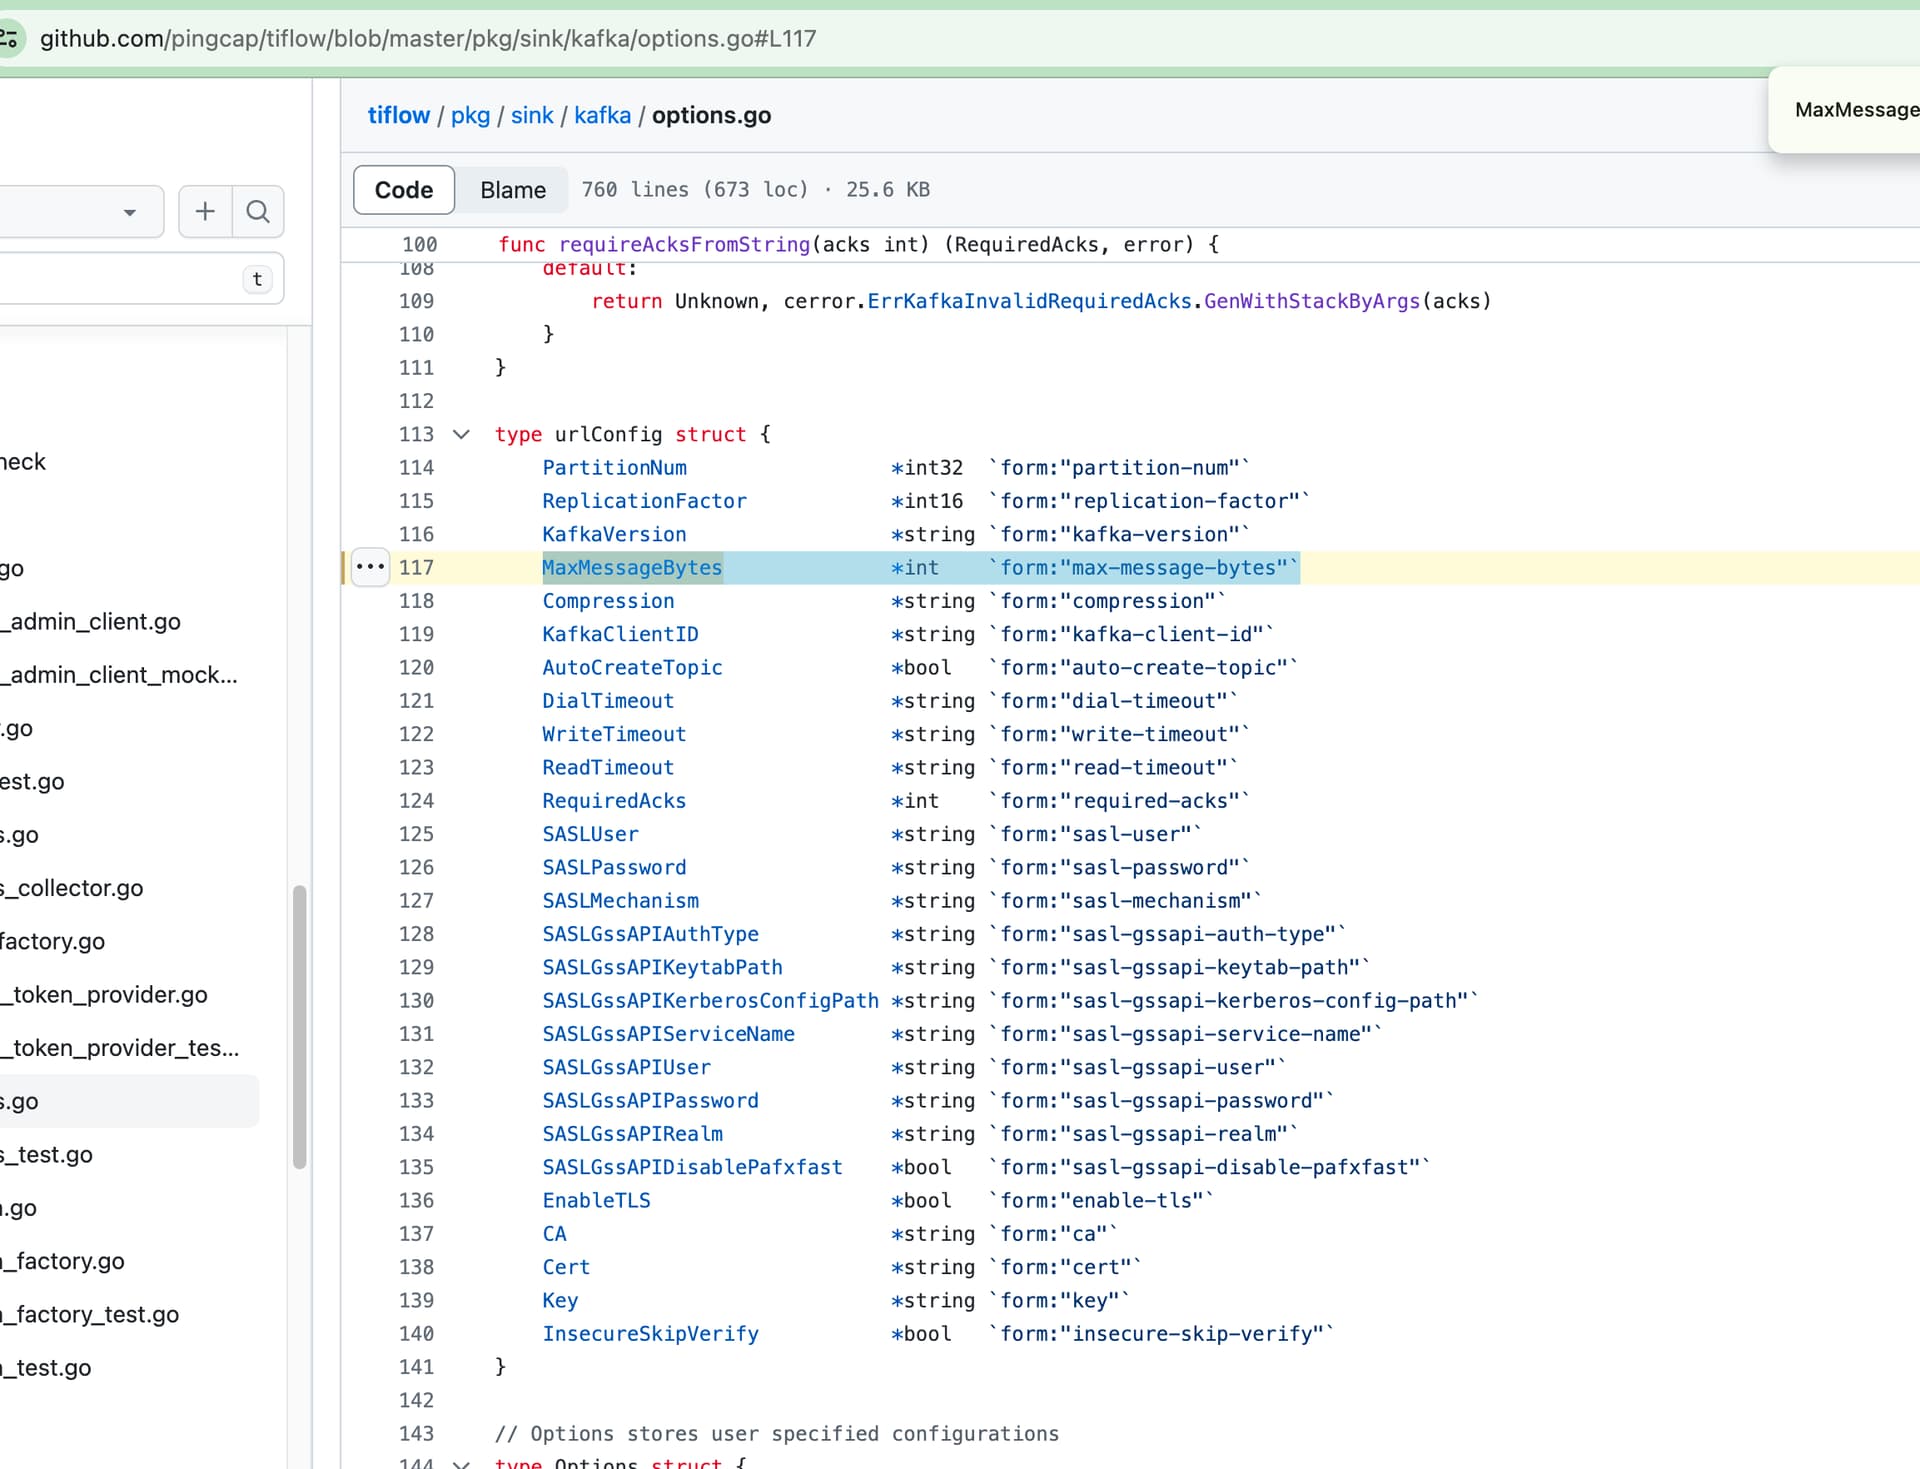The height and width of the screenshot is (1469, 1920).
Task: Click line number 117
Action: [416, 567]
